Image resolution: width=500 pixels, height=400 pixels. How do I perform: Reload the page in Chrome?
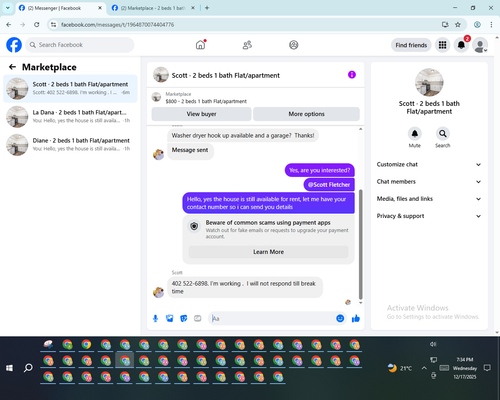click(37, 25)
